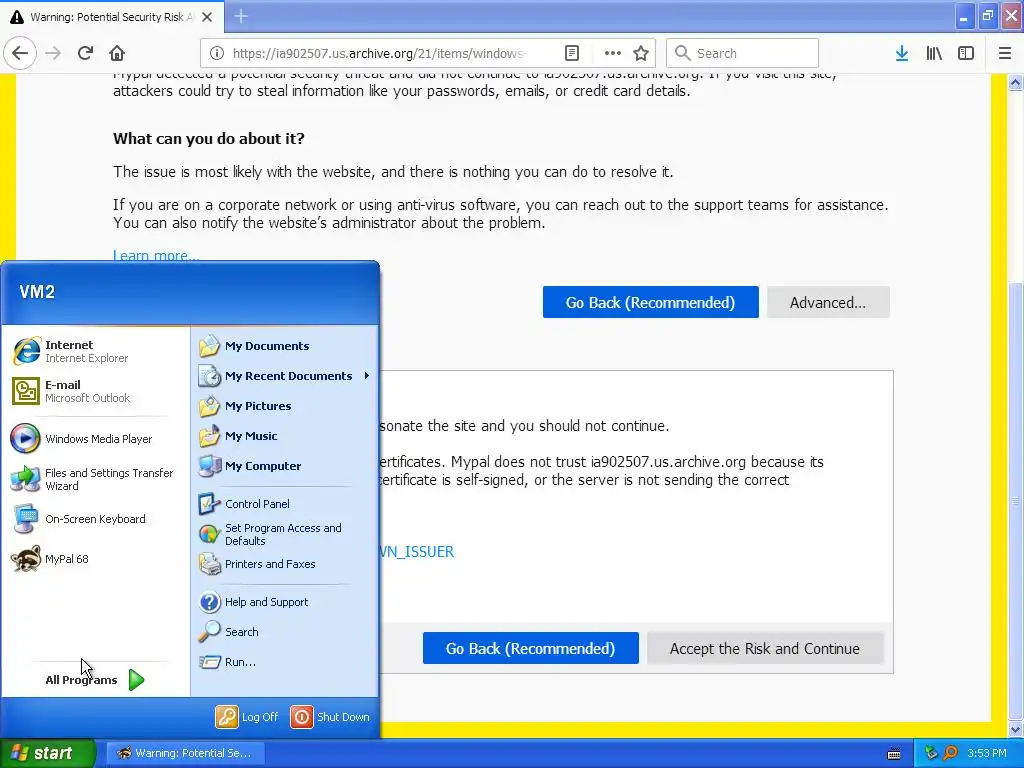Click the browser search field
This screenshot has width=1024, height=768.
click(742, 53)
